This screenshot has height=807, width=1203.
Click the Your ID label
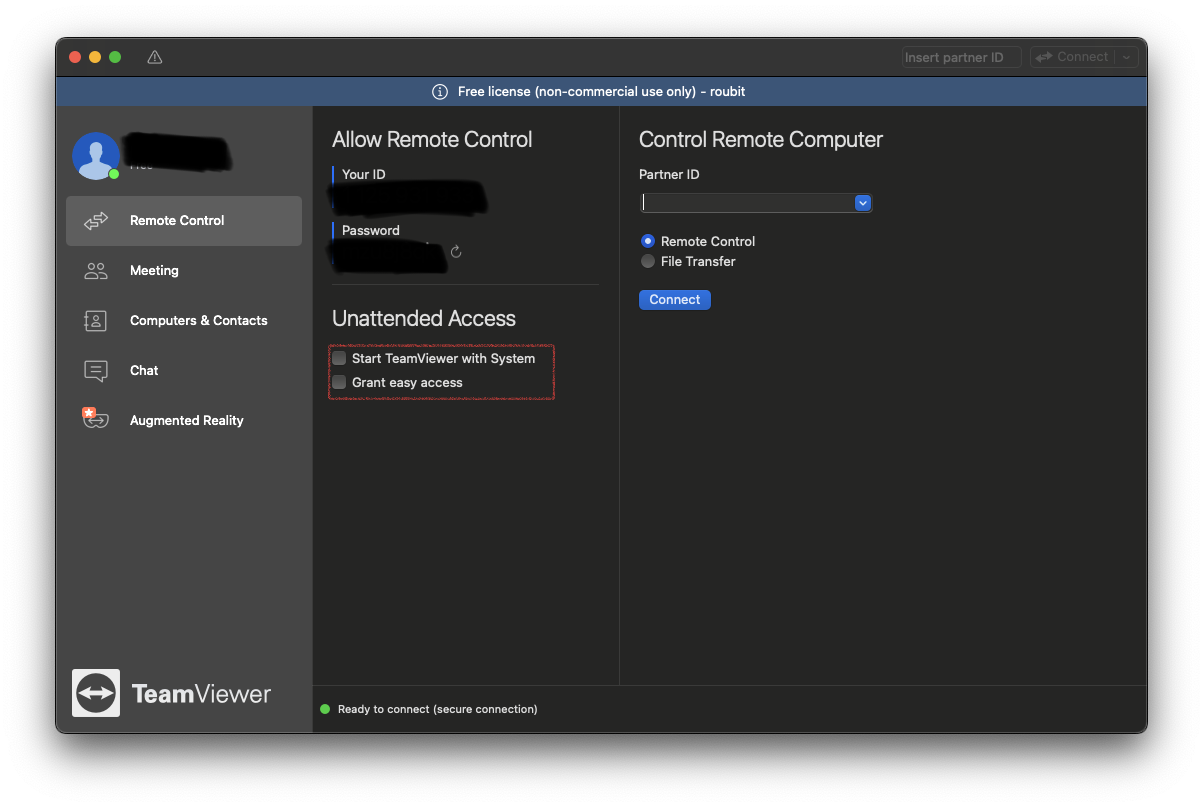click(x=364, y=174)
